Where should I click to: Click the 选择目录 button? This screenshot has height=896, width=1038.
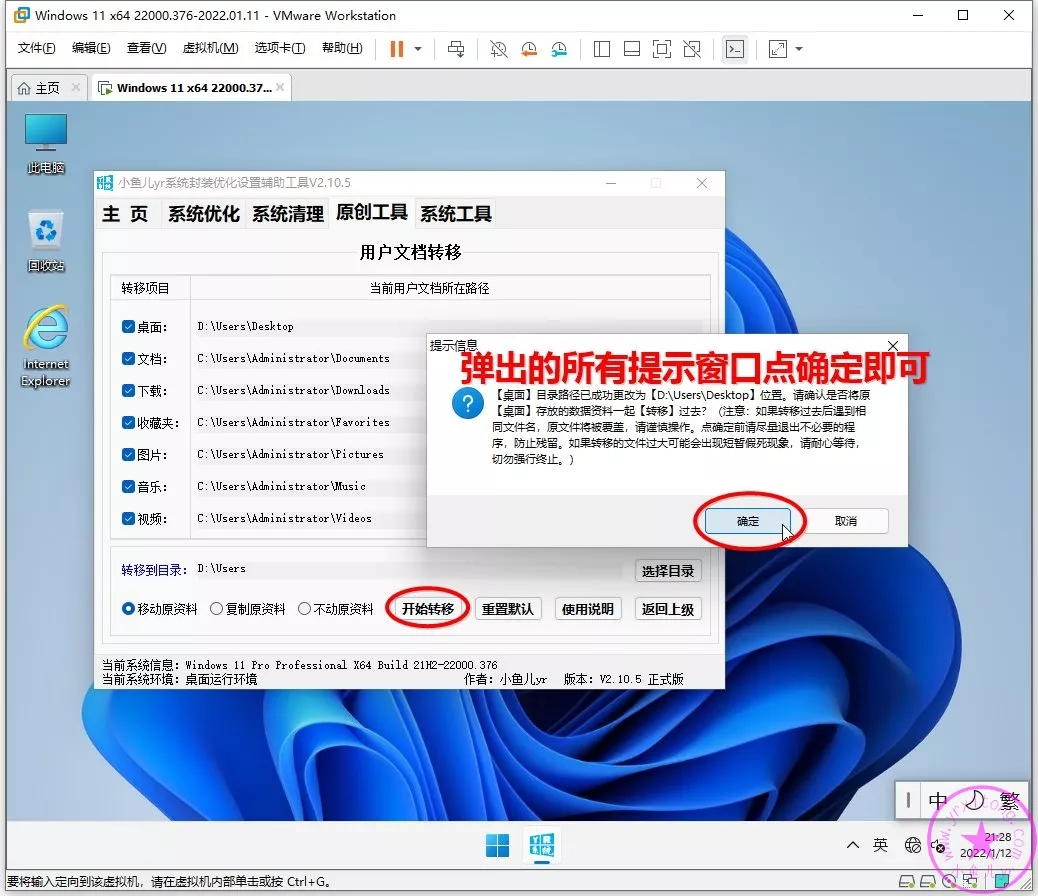(669, 571)
